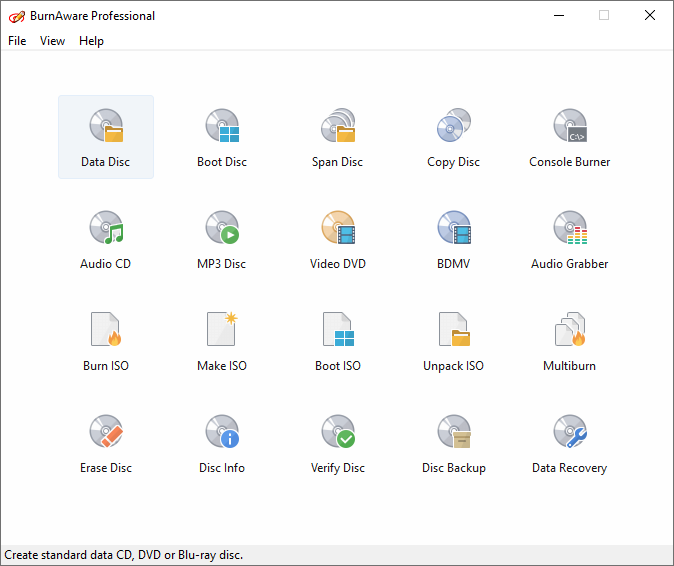The height and width of the screenshot is (566, 674).
Task: Open the View menu
Action: pos(52,41)
